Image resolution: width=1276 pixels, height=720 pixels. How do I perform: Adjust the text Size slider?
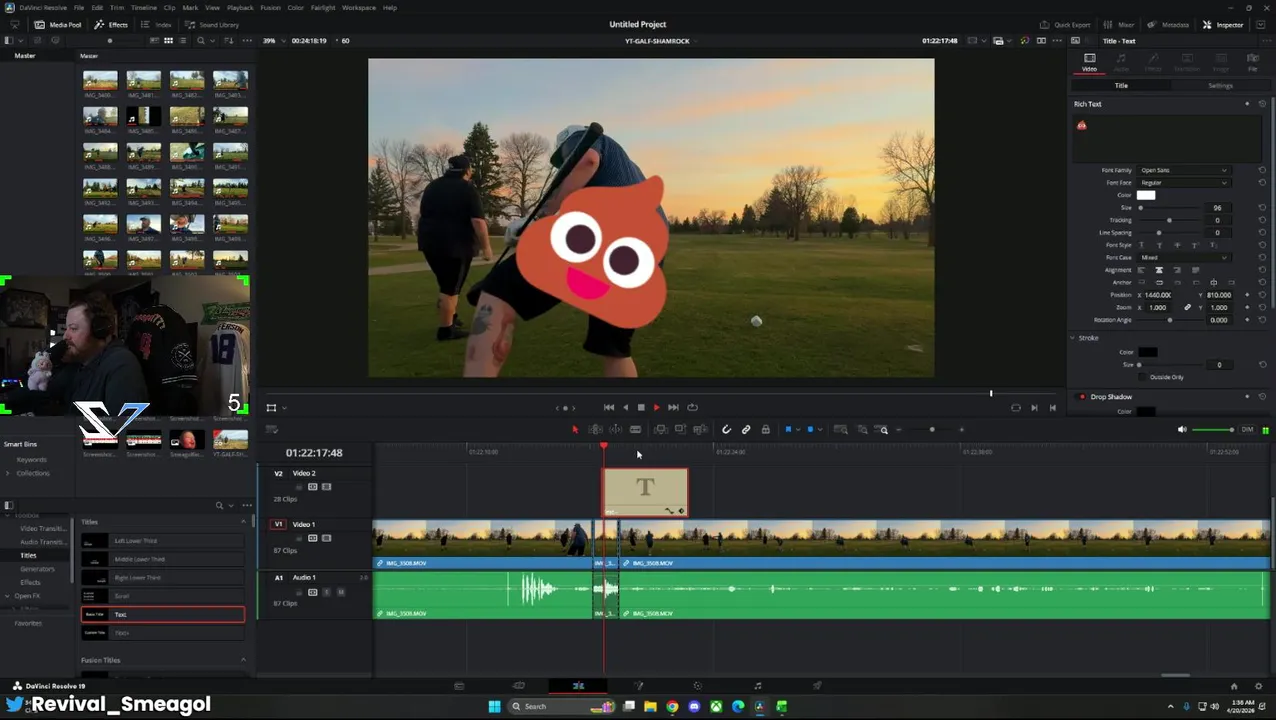pos(1168,208)
